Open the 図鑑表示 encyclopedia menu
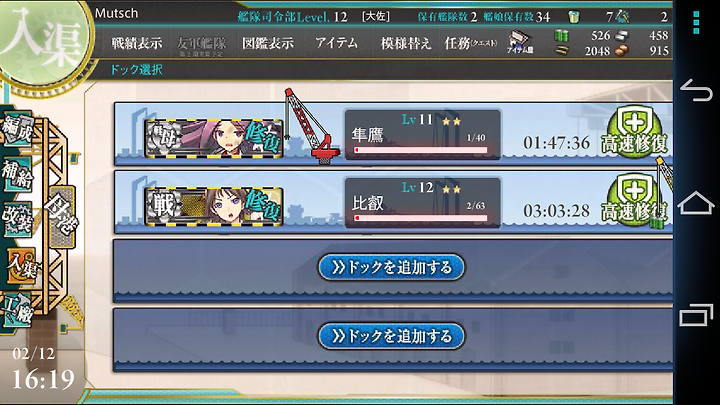This screenshot has width=720, height=405. click(x=268, y=43)
